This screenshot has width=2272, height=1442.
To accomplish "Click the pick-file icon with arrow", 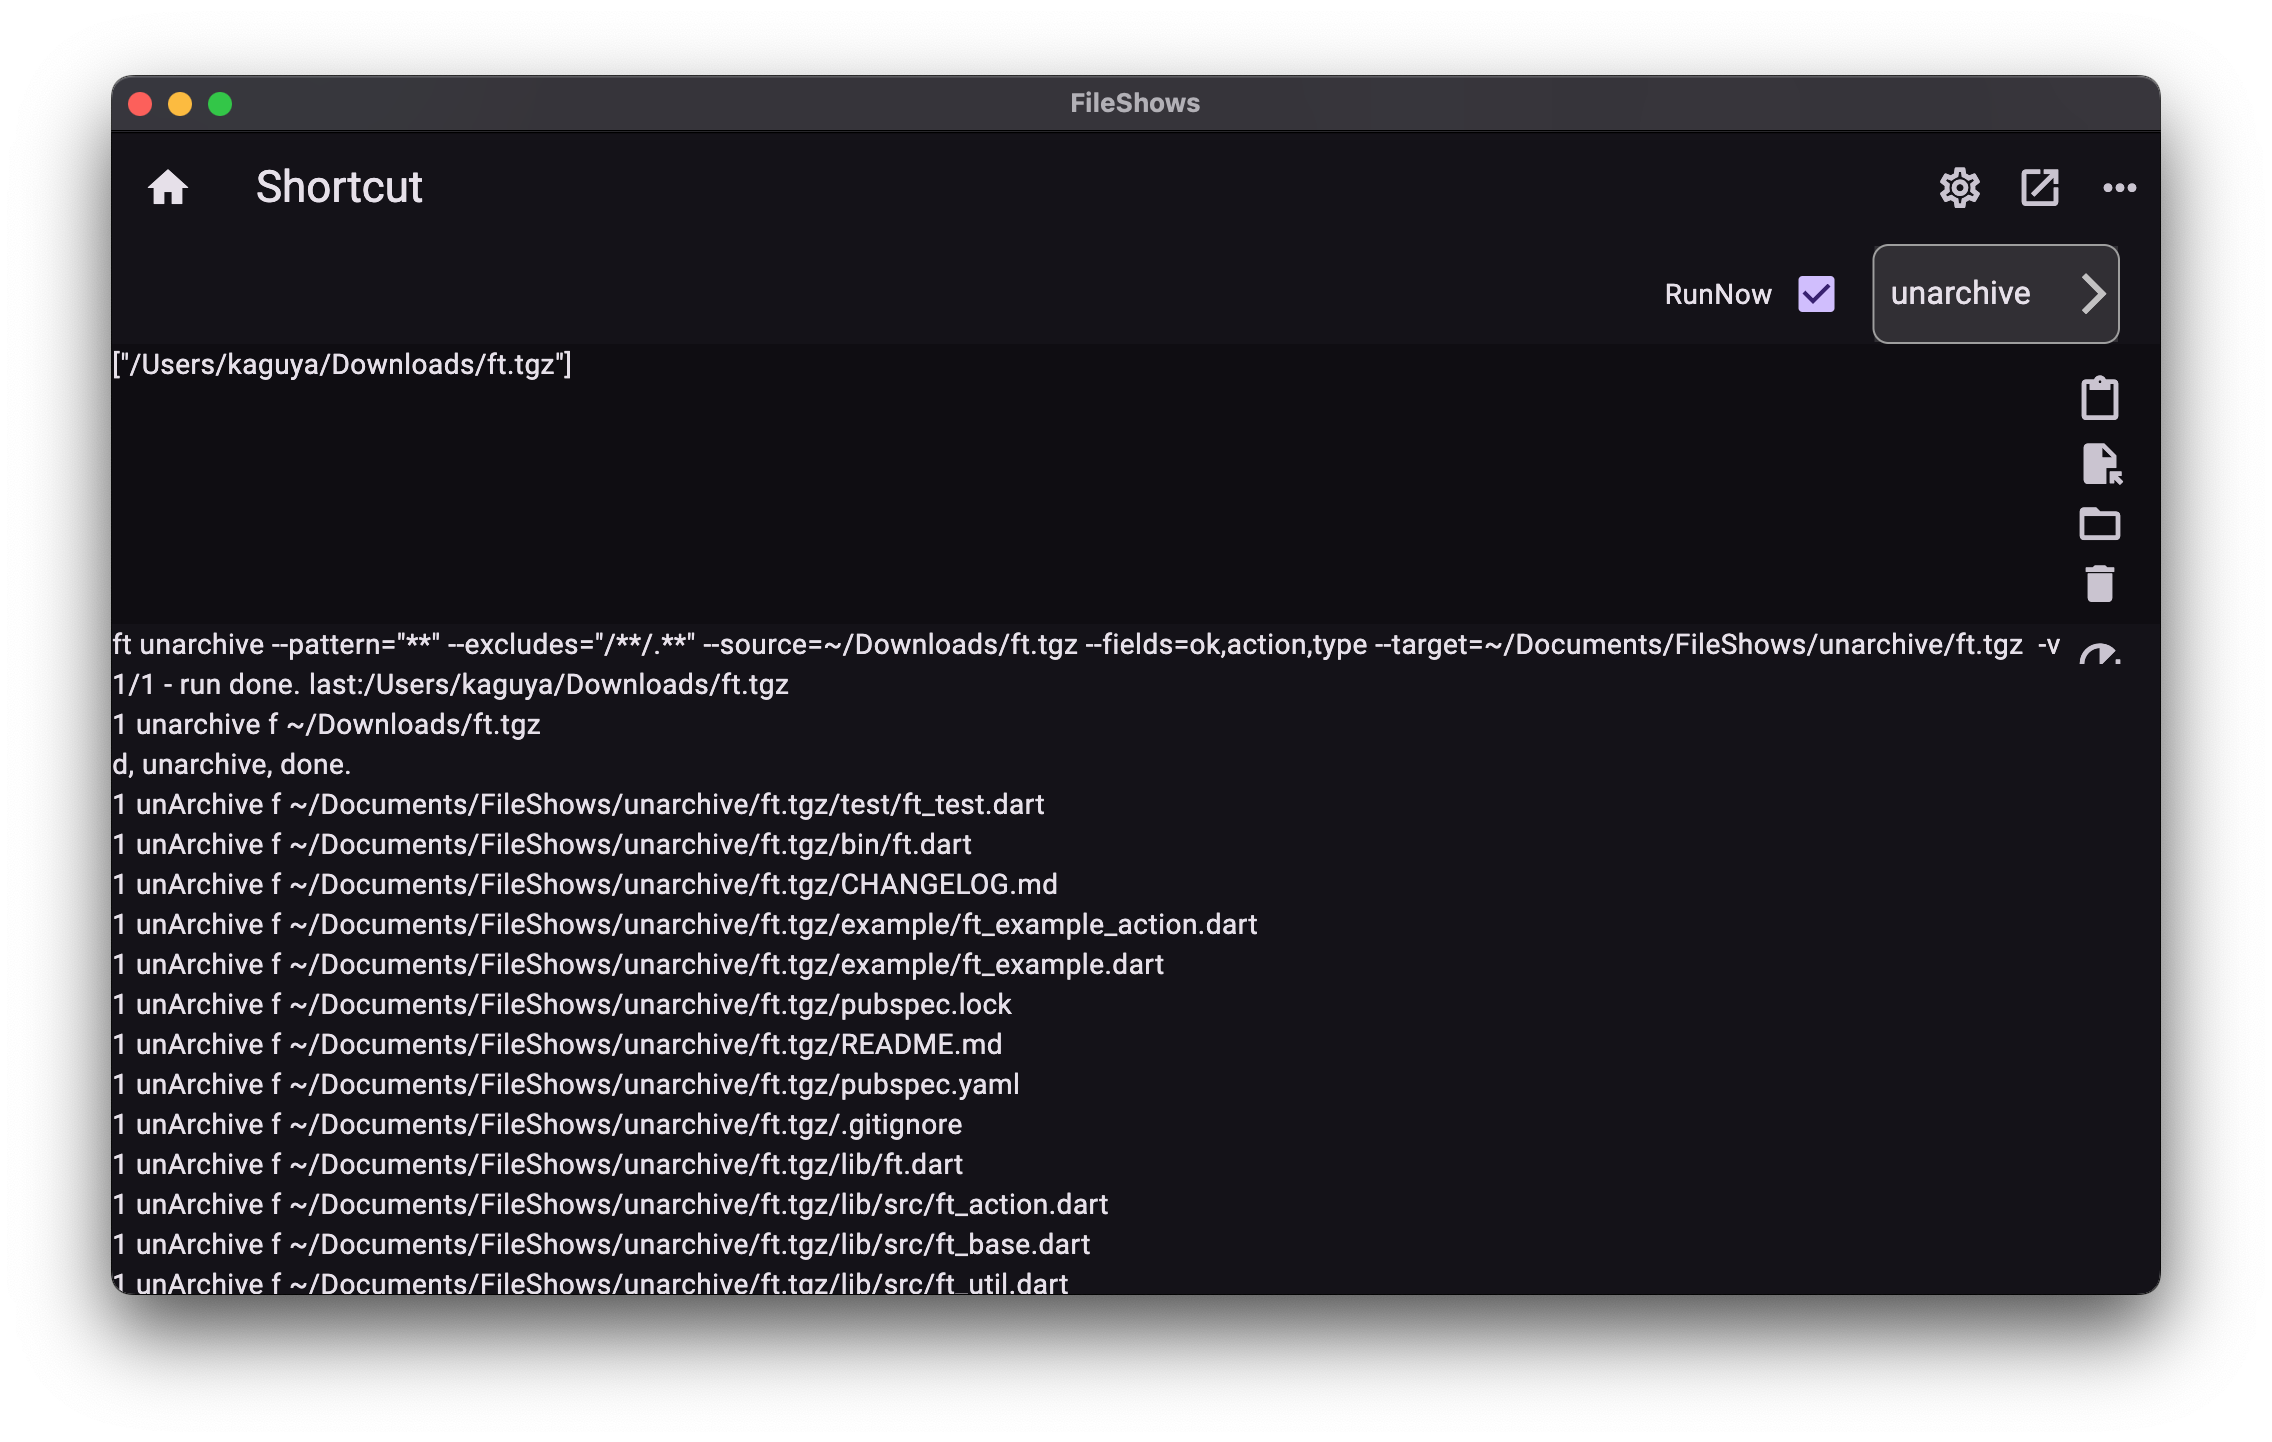I will 2100,463.
